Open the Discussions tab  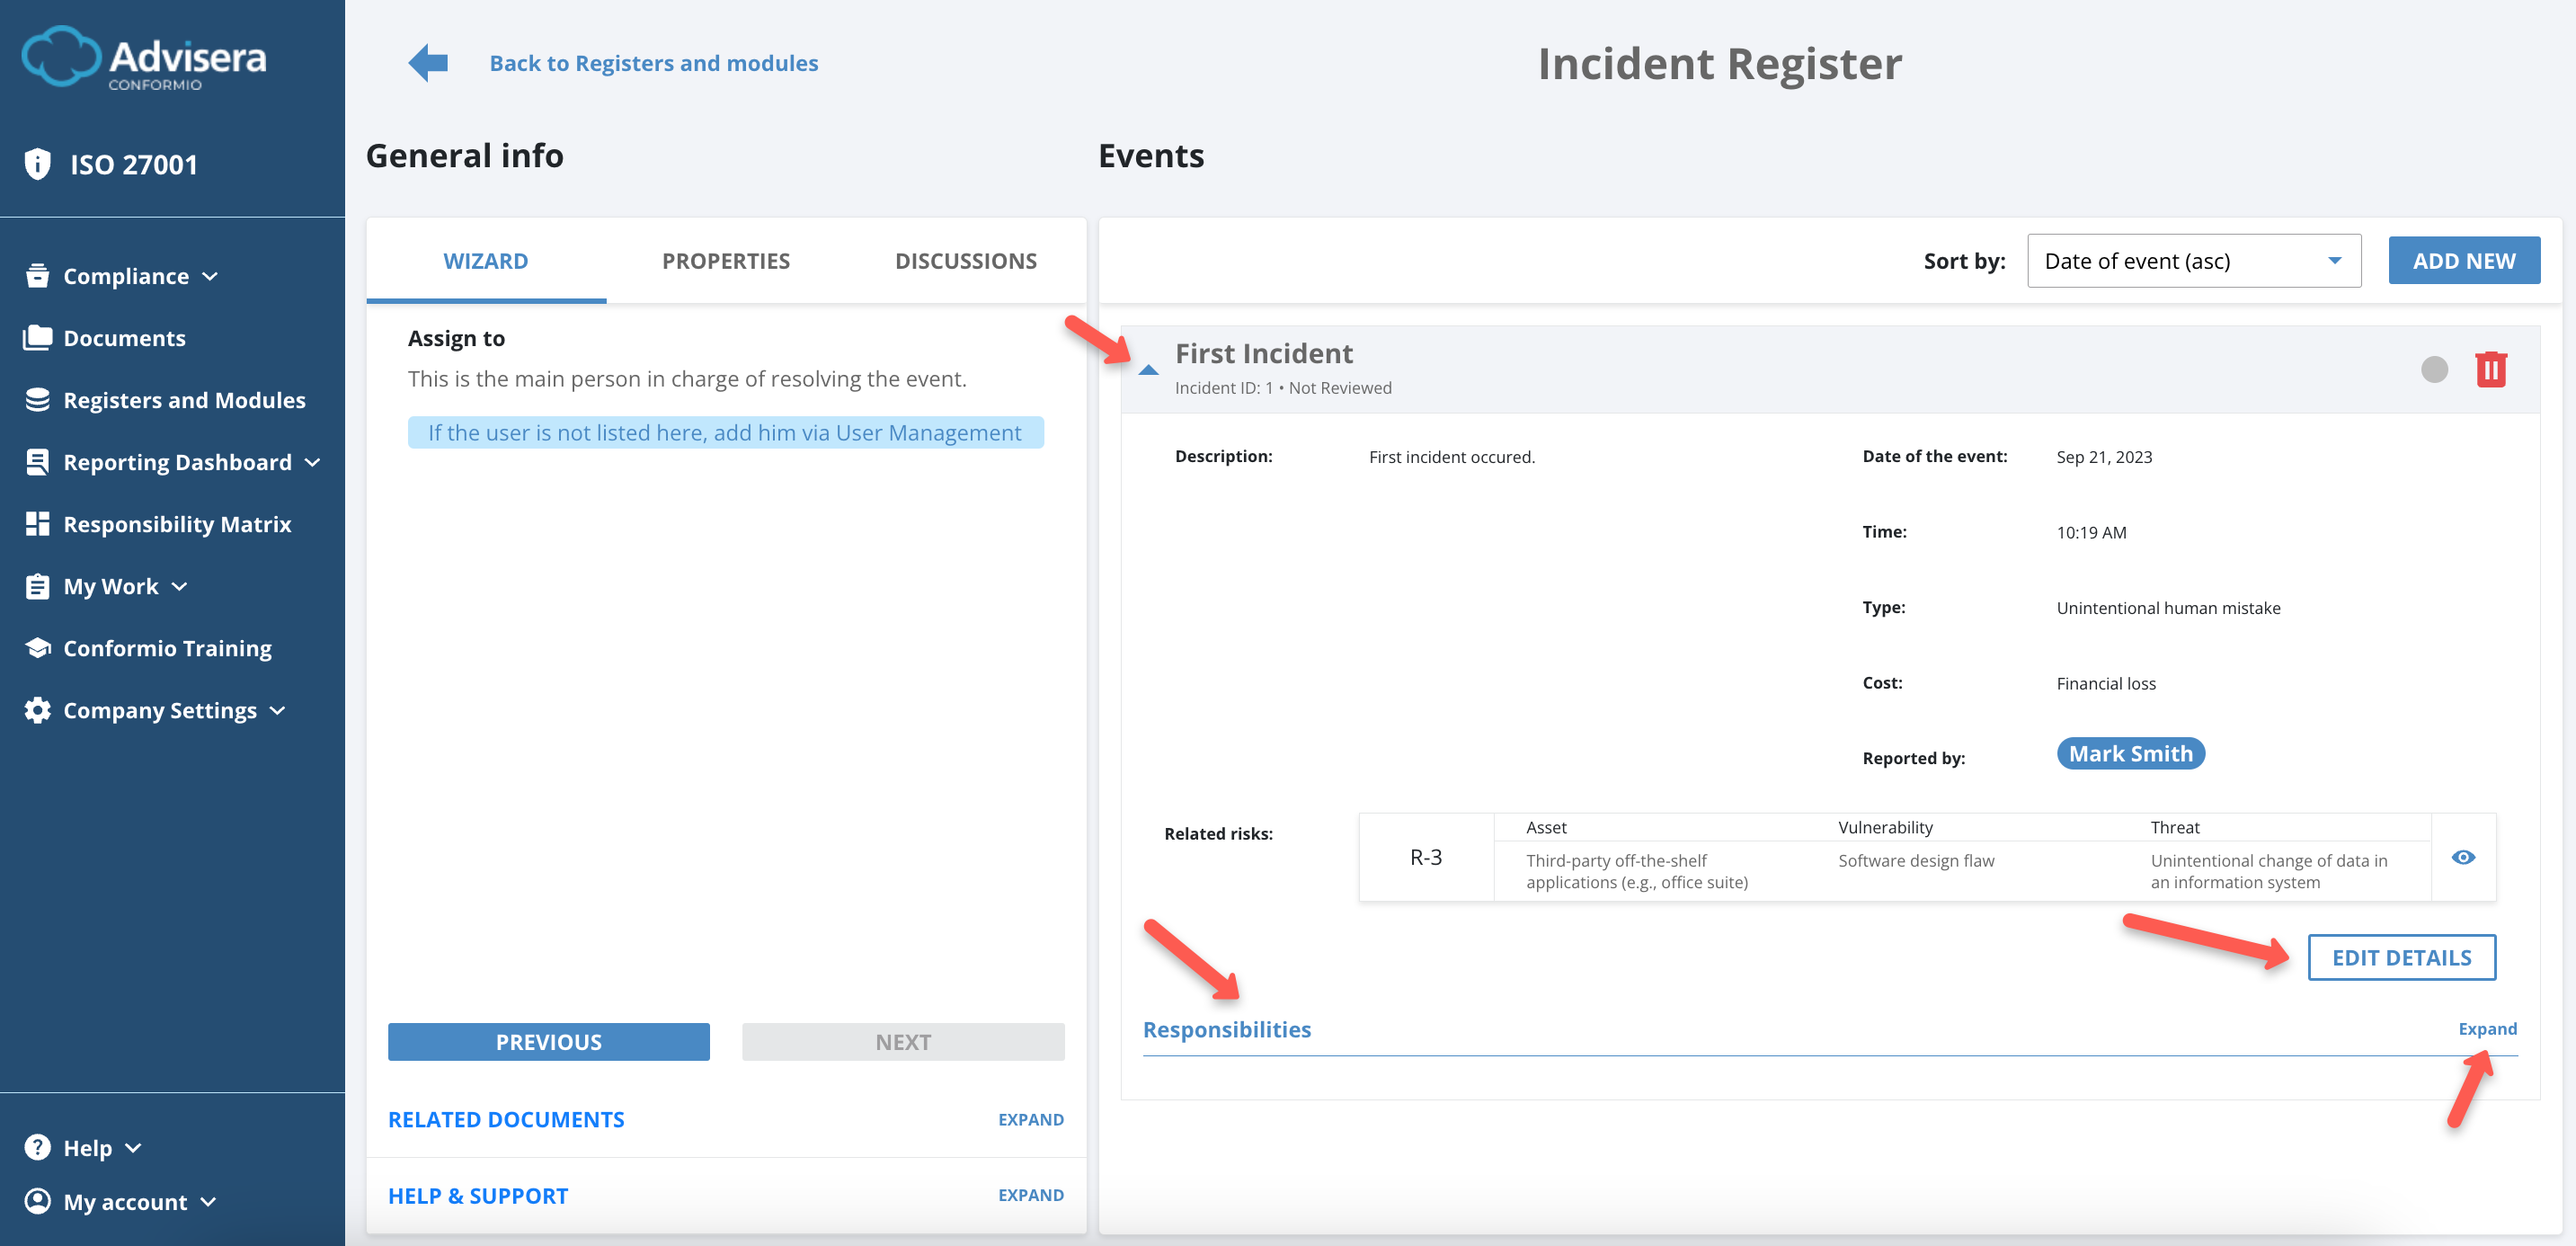pos(965,260)
